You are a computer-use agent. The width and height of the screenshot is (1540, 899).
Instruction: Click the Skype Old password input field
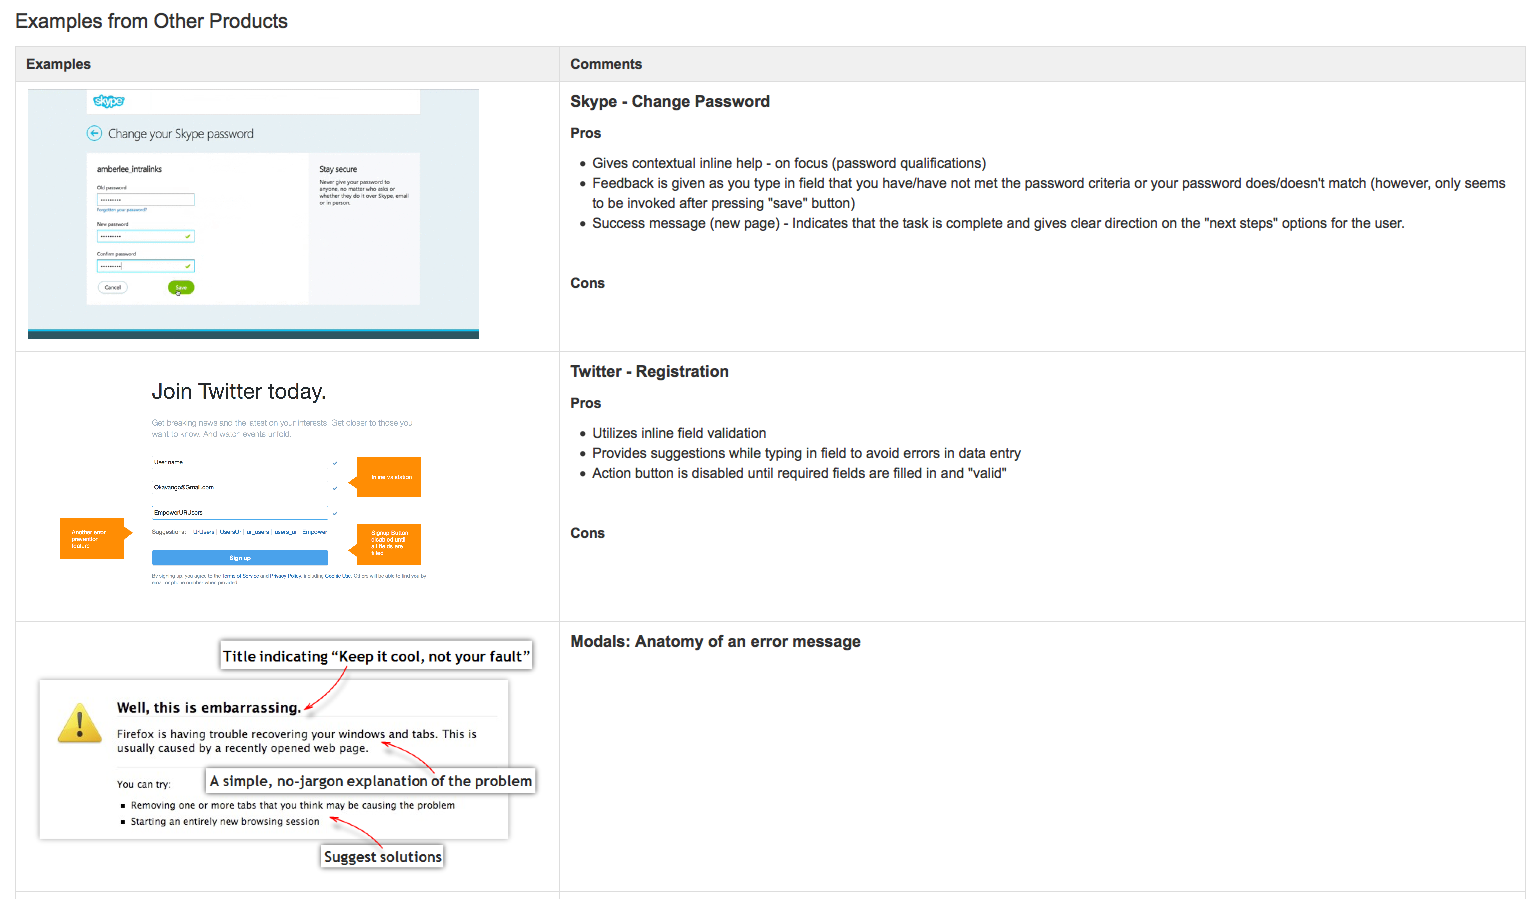(145, 200)
